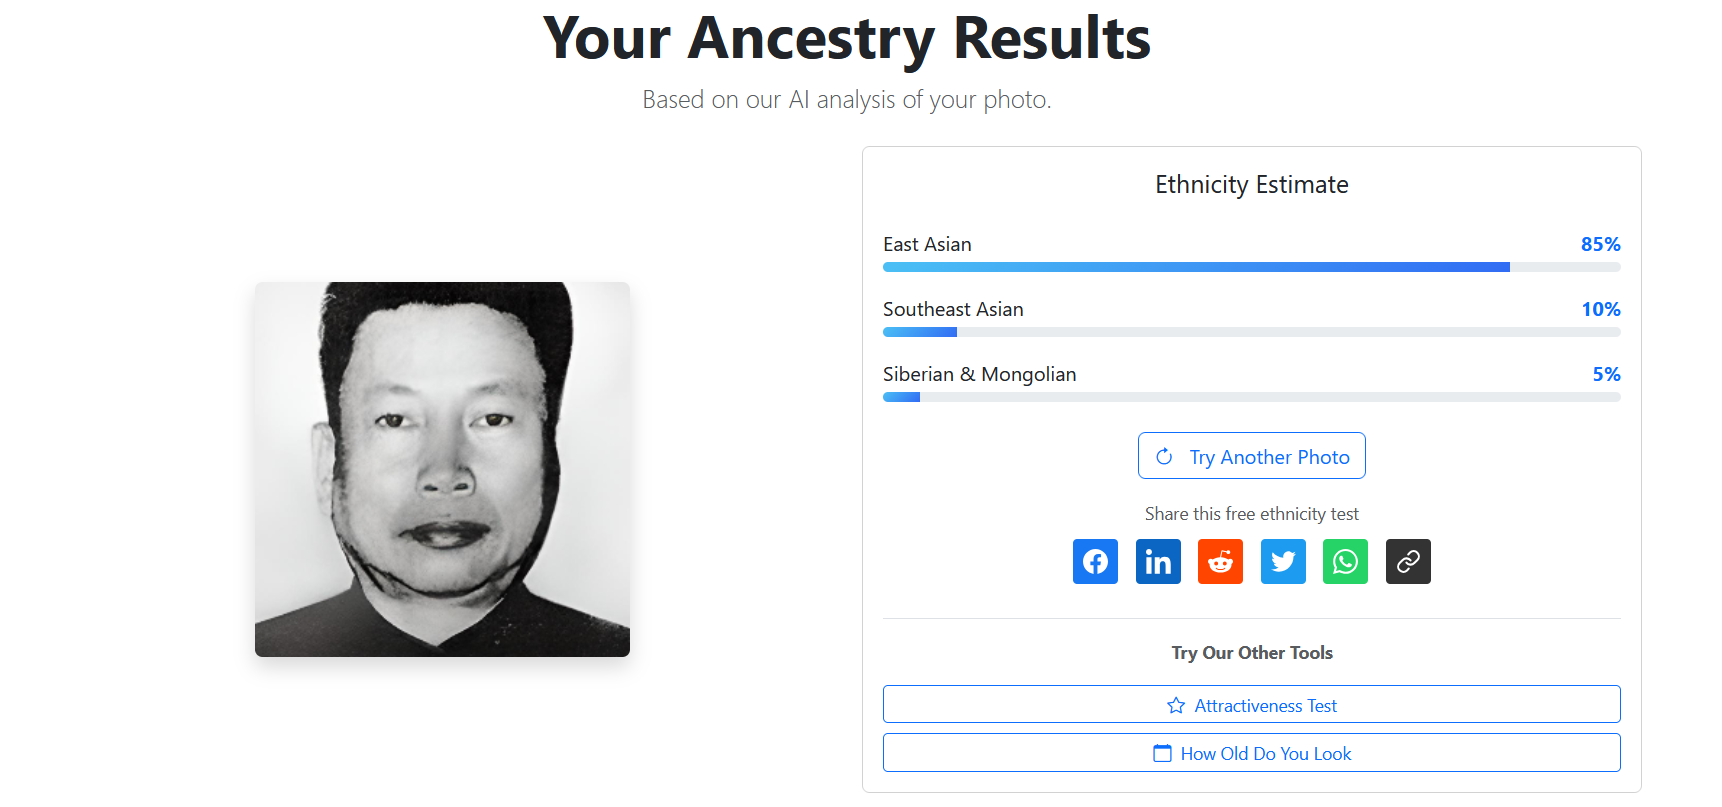Viewport: 1722px width, 807px height.
Task: Click the Share this free ethnicity test text
Action: tap(1251, 514)
